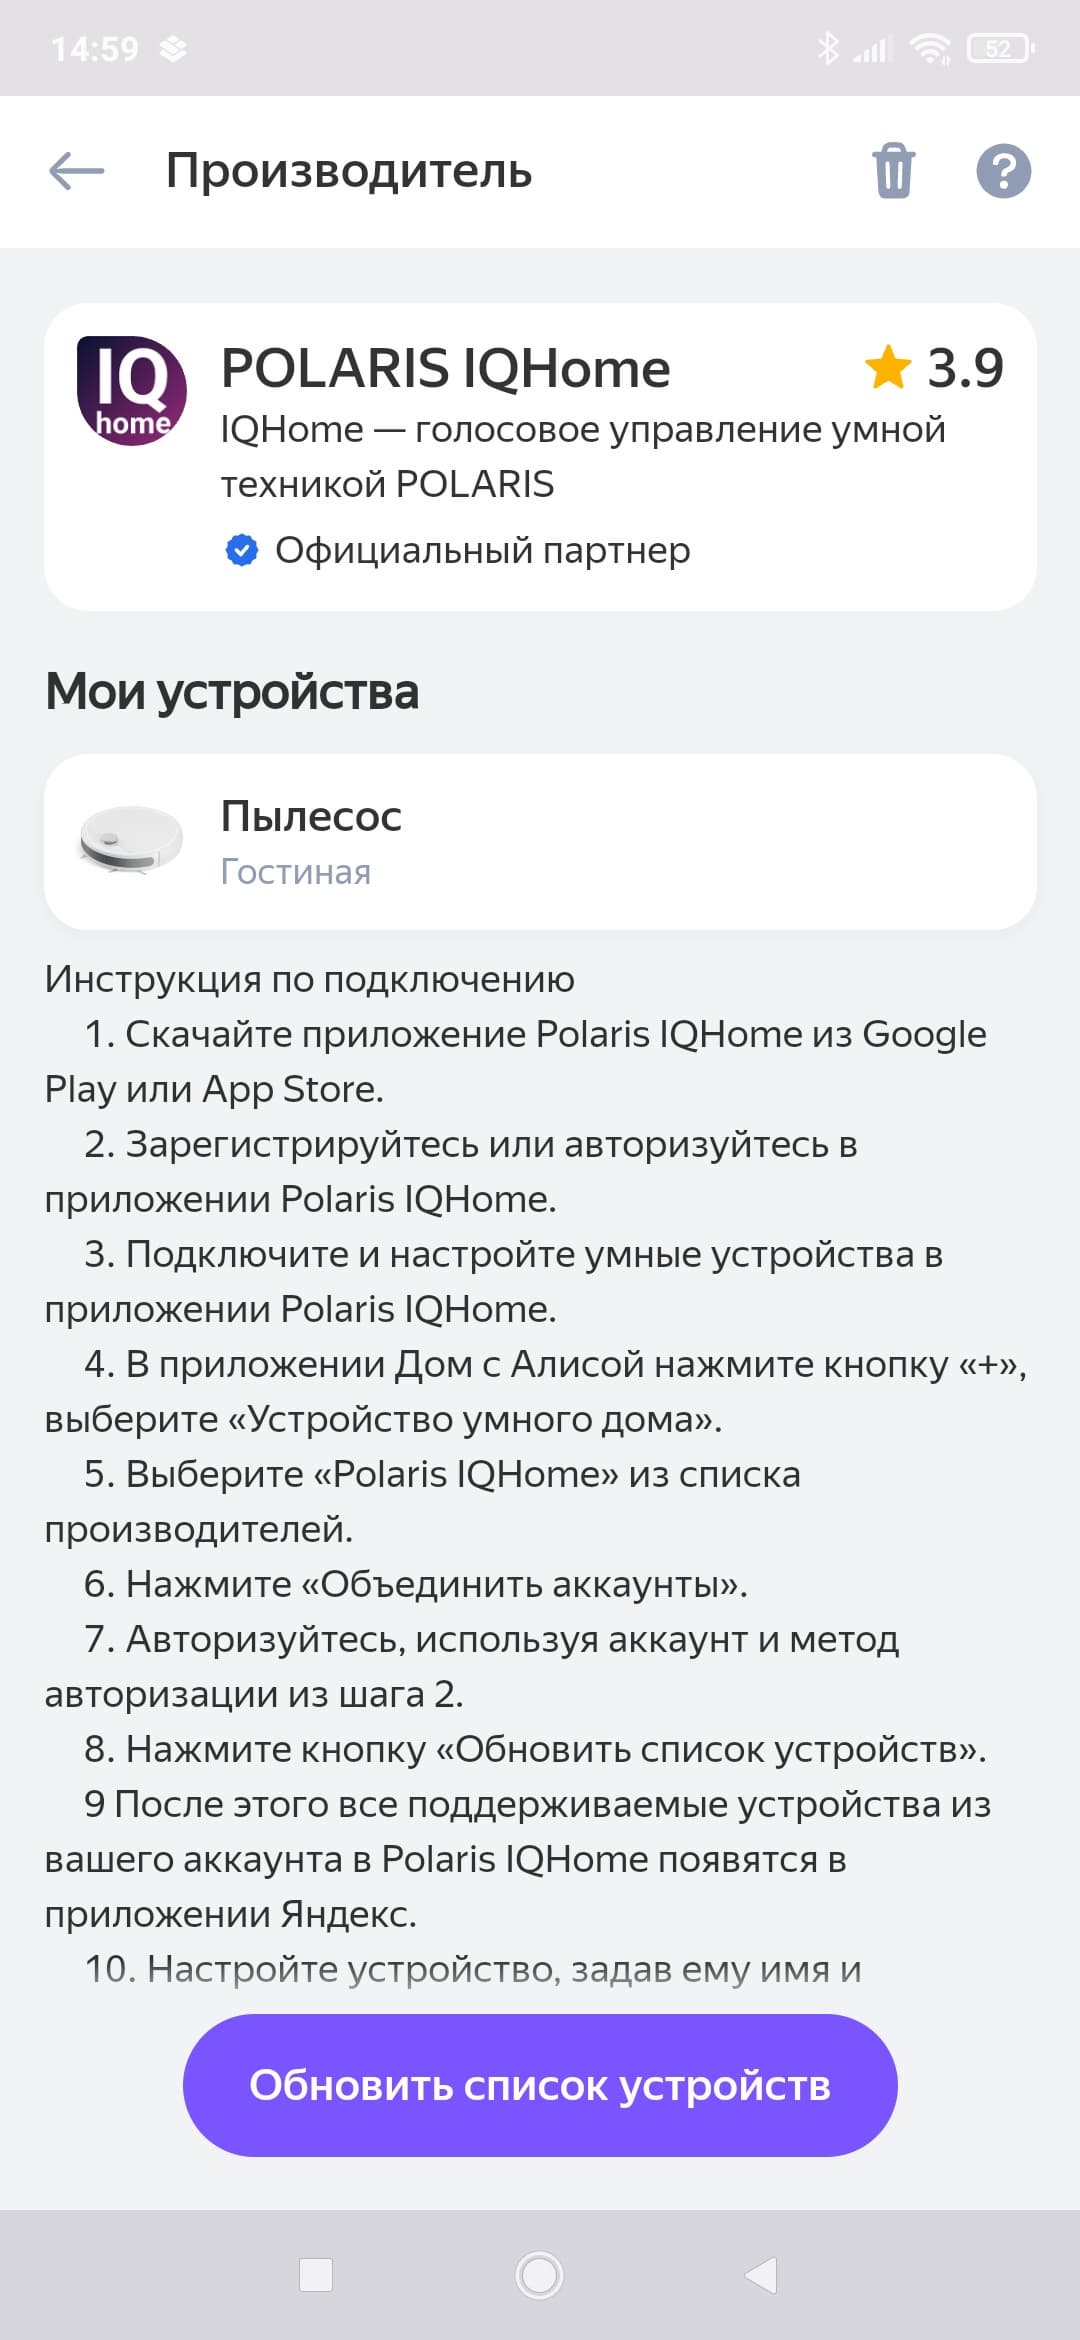The width and height of the screenshot is (1080, 2340).
Task: Tap the battery indicator icon
Action: pyautogui.click(x=1000, y=48)
